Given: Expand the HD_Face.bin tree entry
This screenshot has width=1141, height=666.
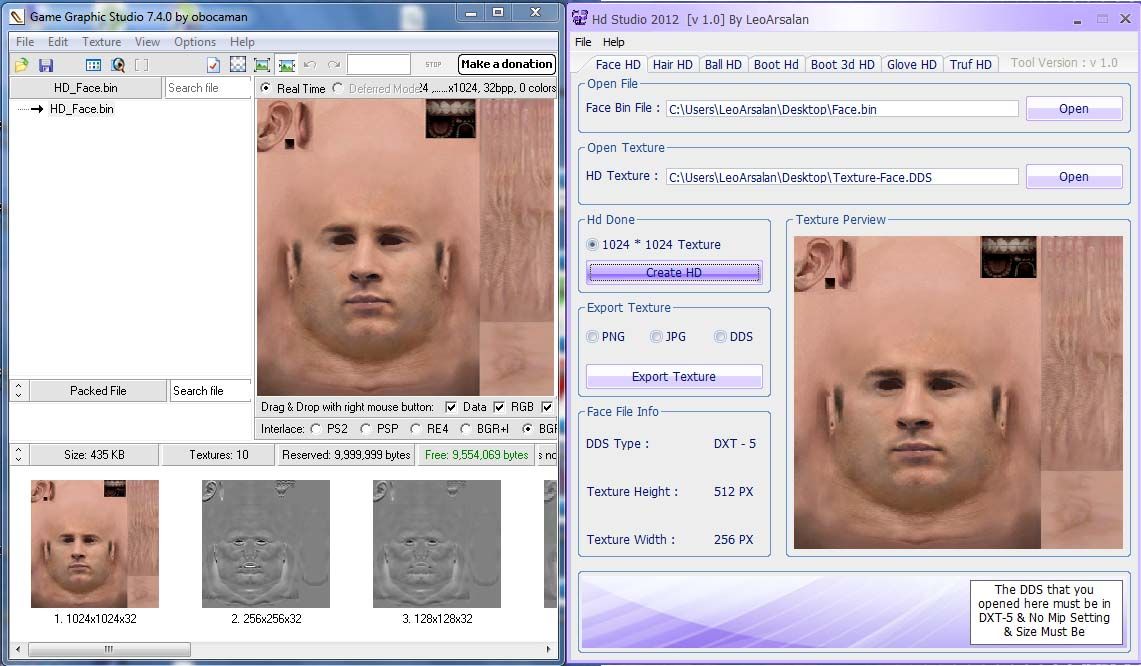Looking at the screenshot, I should (x=36, y=109).
